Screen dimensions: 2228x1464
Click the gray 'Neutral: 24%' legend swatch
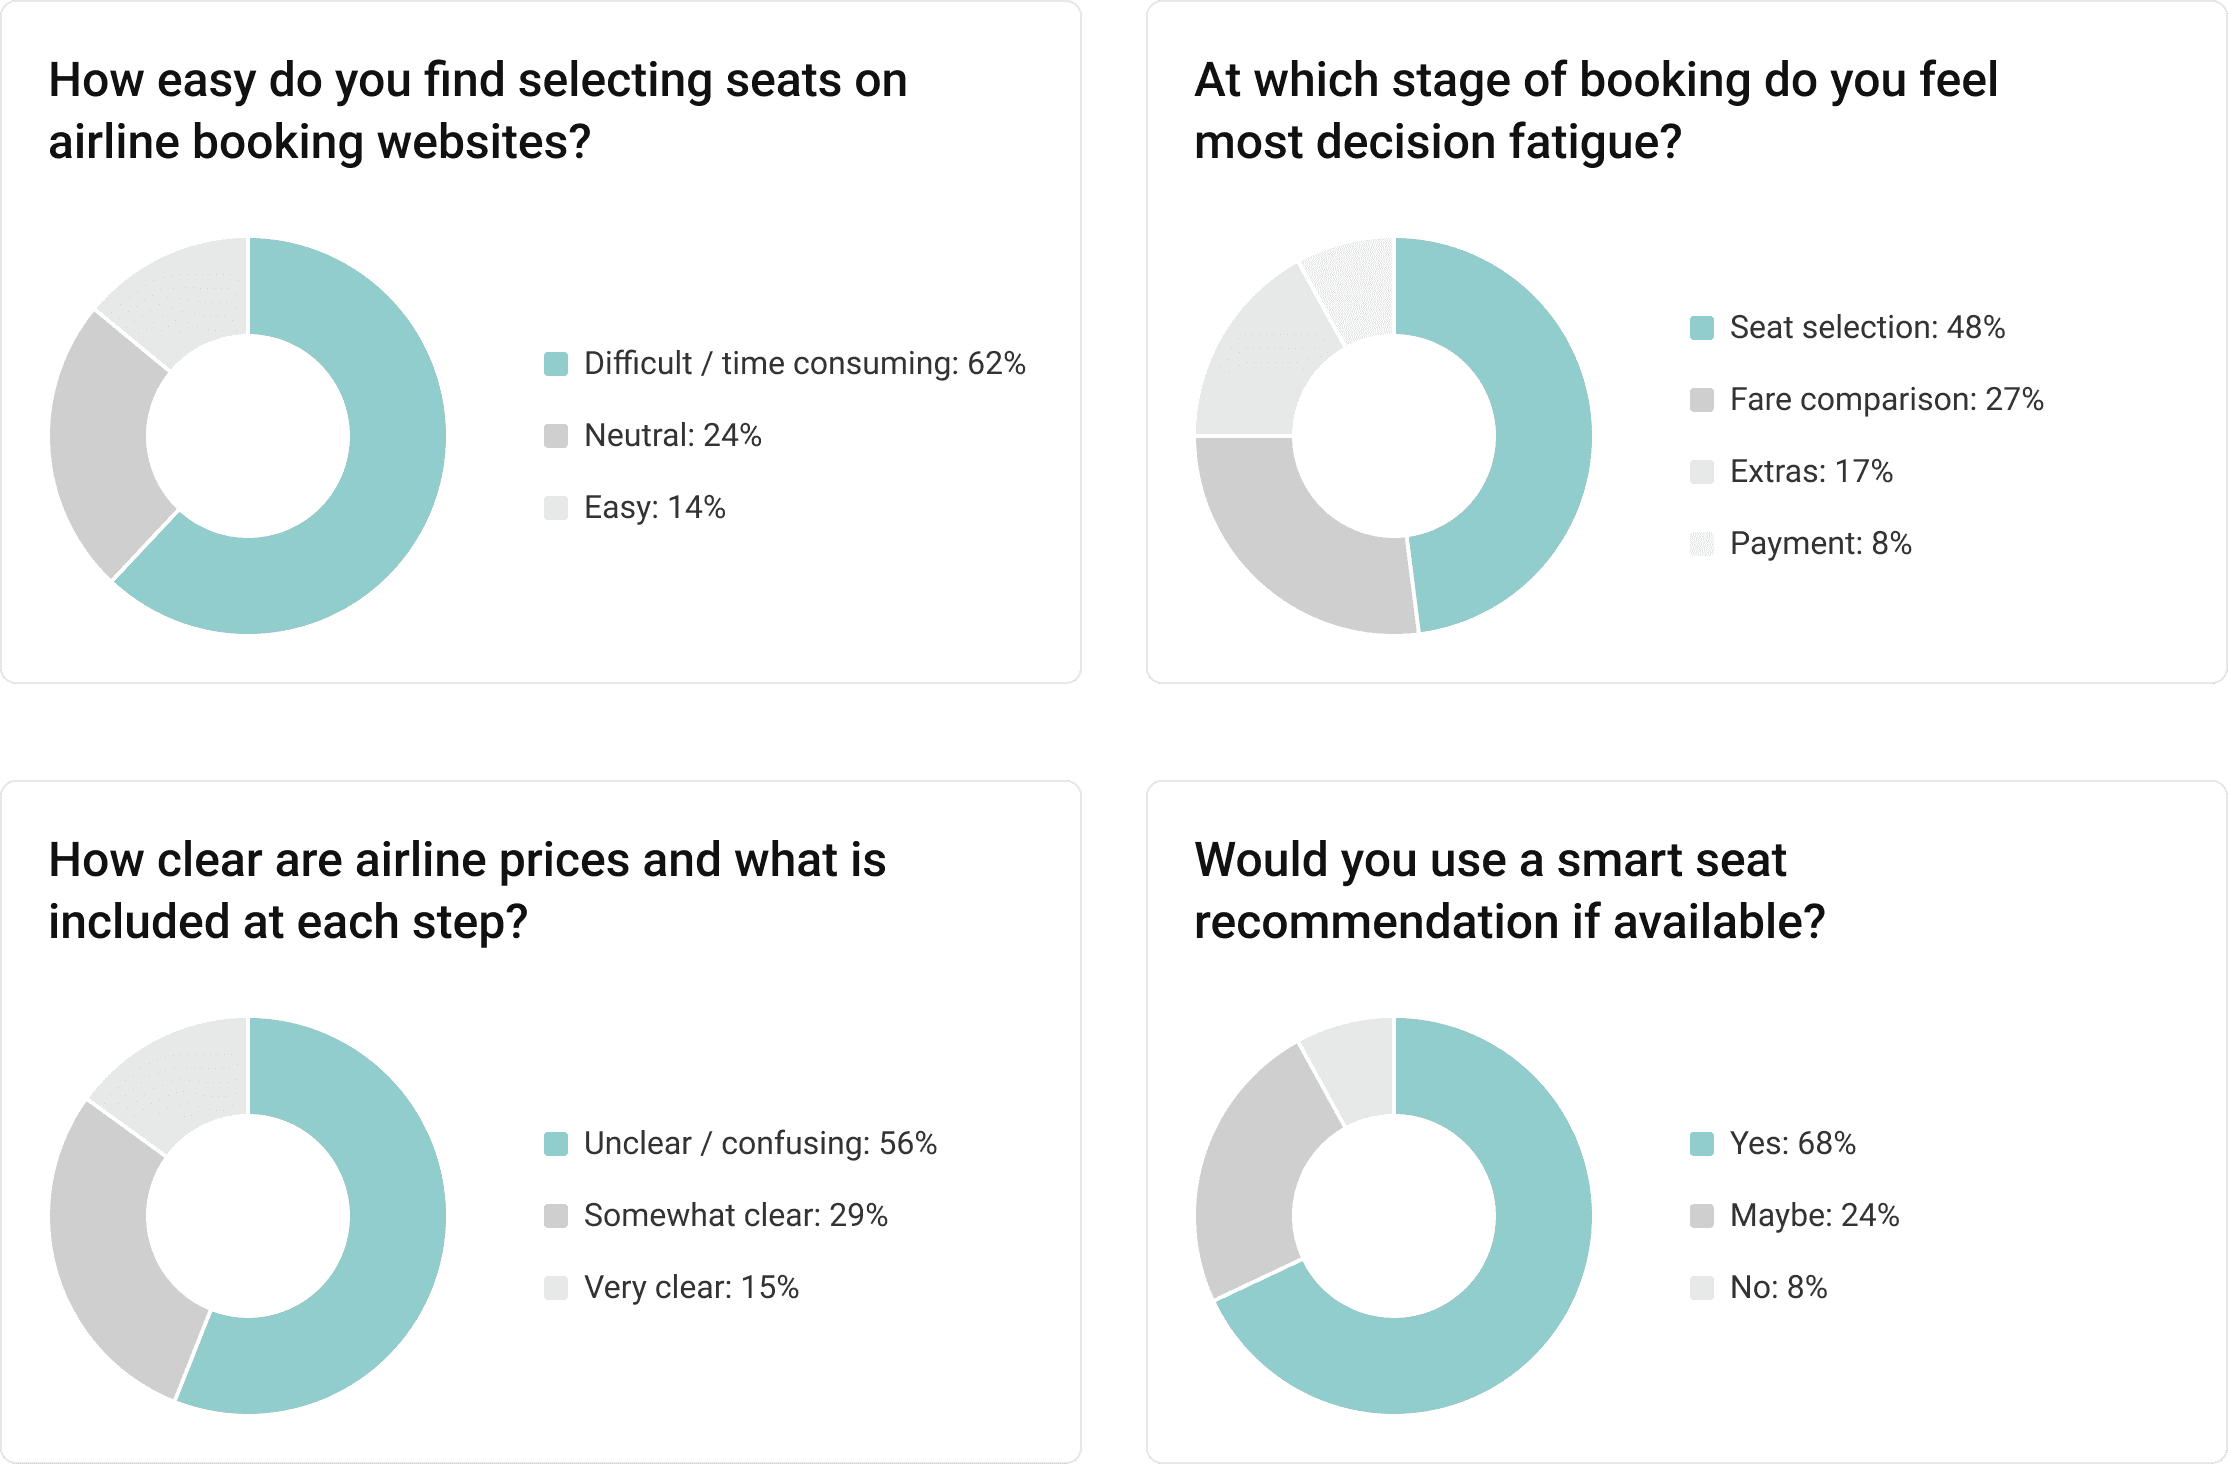[x=556, y=436]
